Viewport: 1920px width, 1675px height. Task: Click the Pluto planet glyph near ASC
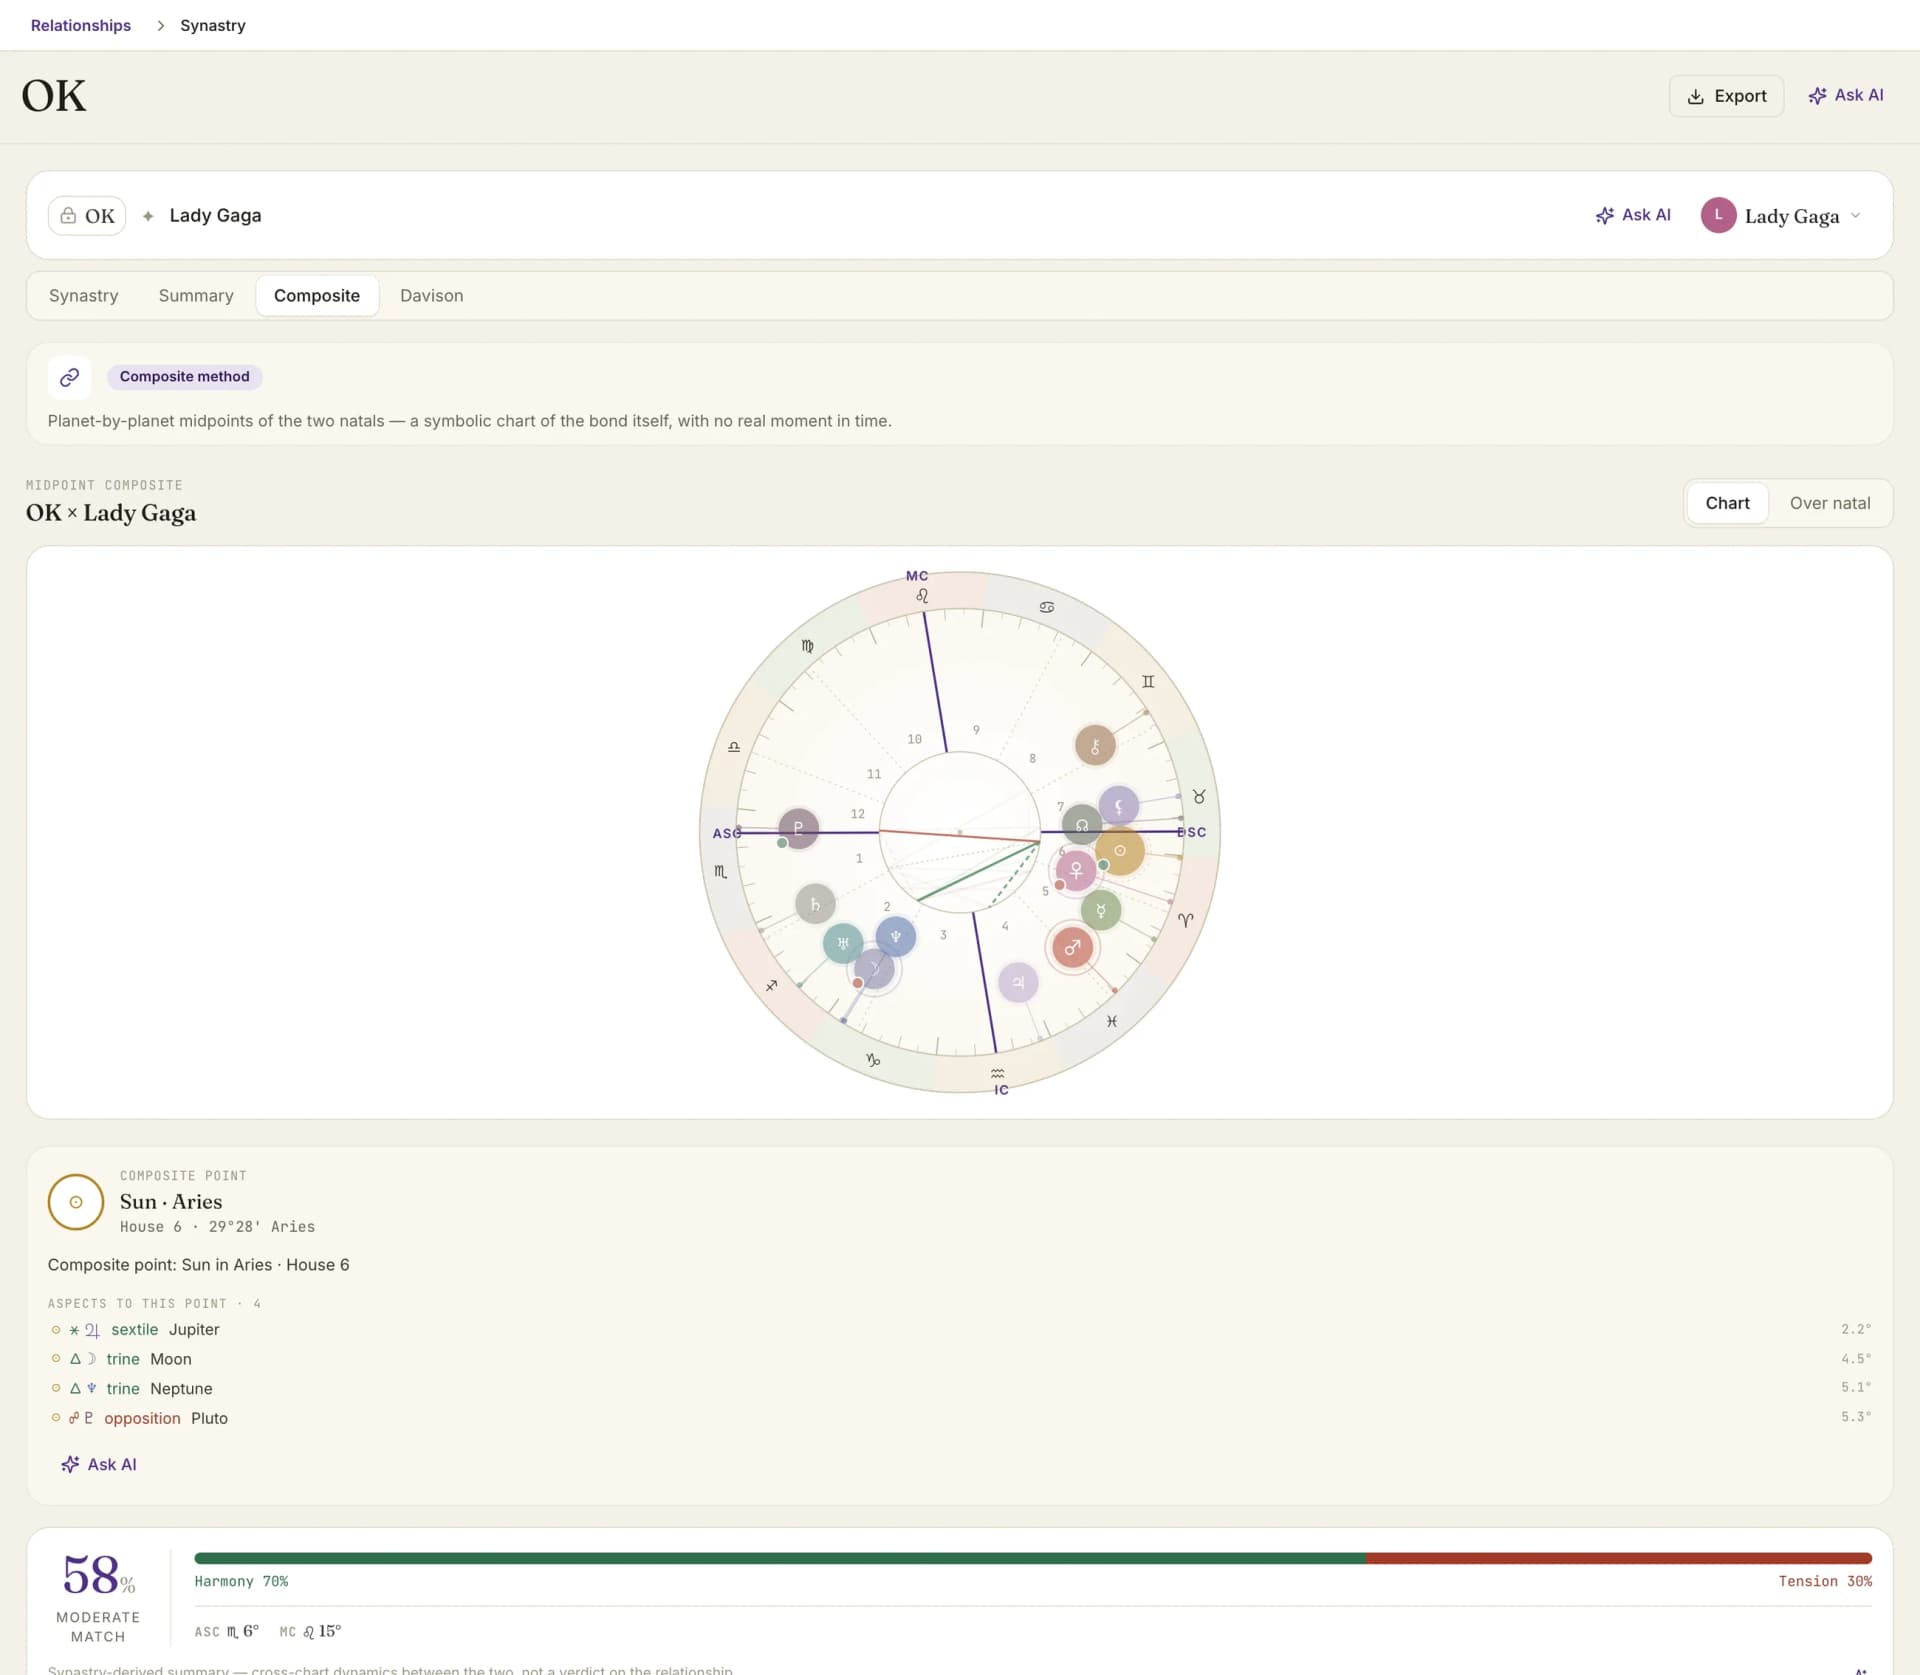pyautogui.click(x=798, y=828)
